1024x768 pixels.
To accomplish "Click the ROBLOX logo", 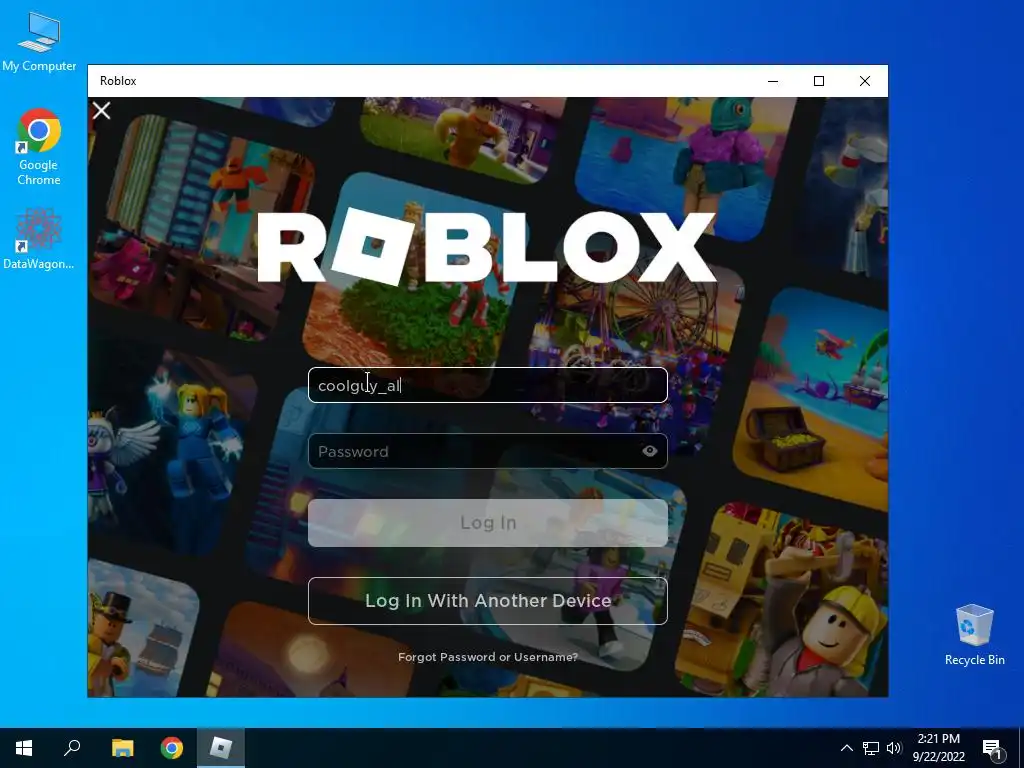I will coord(487,247).
